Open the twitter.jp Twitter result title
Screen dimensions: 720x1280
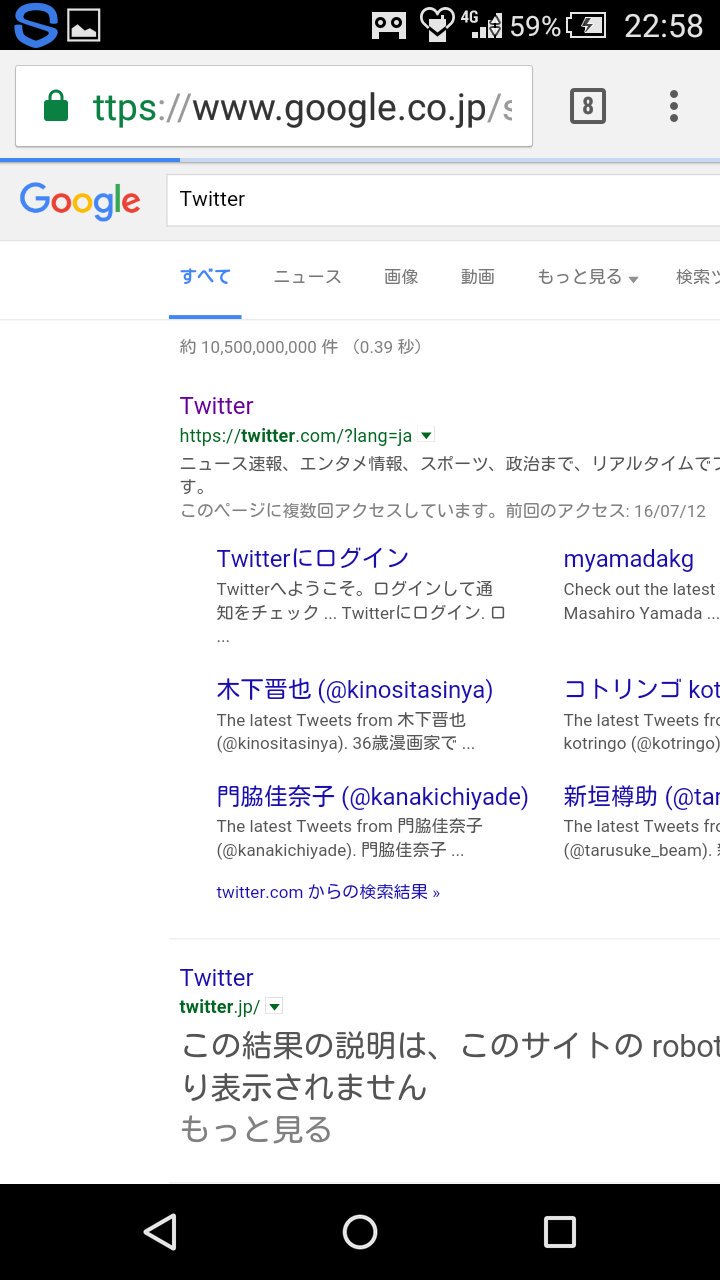pos(216,977)
